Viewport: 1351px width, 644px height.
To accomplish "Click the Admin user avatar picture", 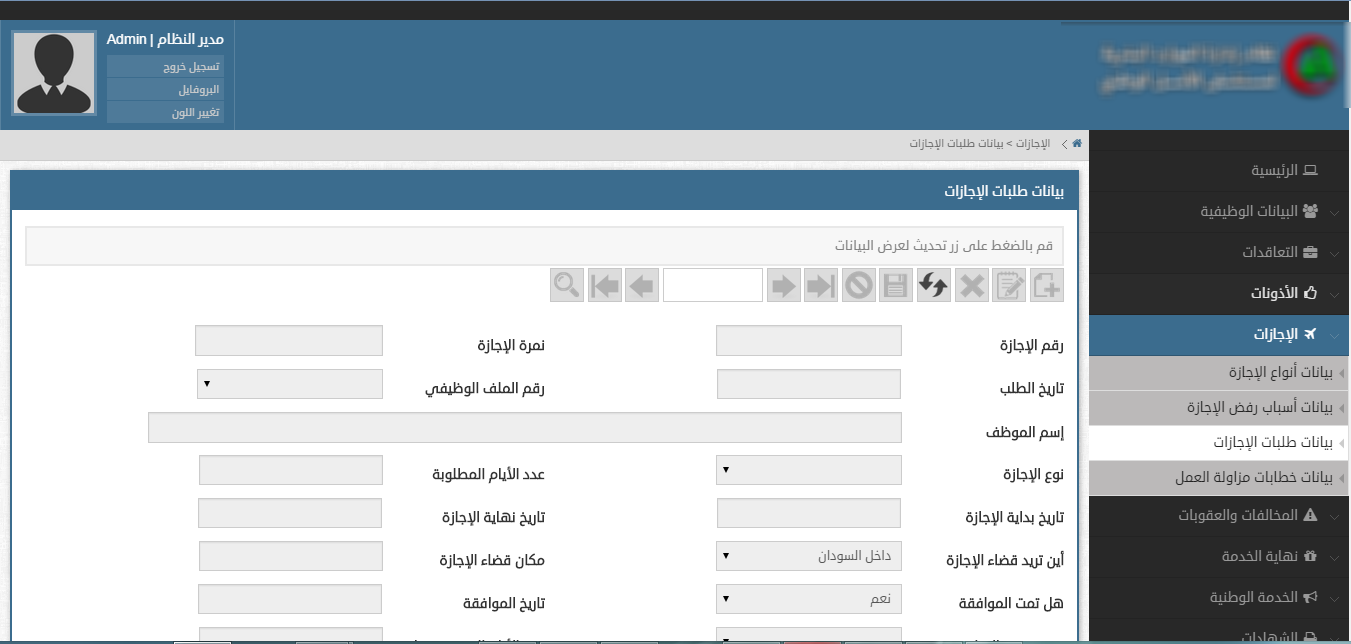I will click(x=54, y=75).
